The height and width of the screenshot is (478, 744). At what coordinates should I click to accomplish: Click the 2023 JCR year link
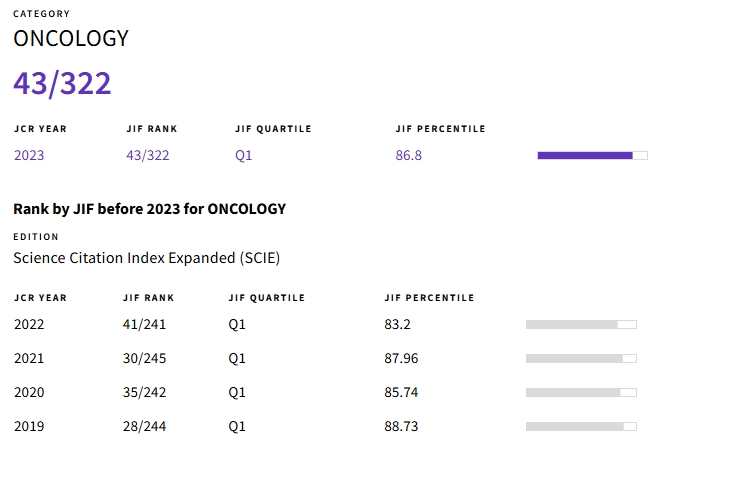click(x=29, y=155)
